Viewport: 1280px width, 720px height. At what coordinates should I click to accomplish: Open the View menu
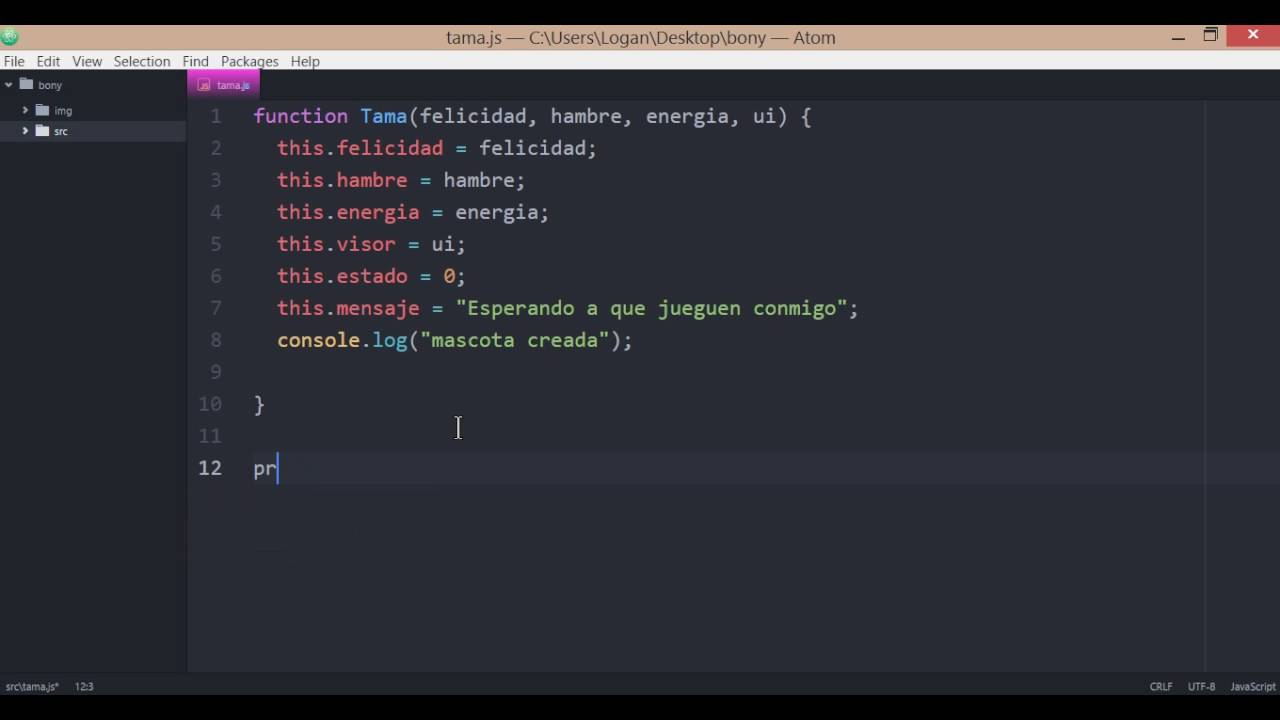[x=87, y=61]
